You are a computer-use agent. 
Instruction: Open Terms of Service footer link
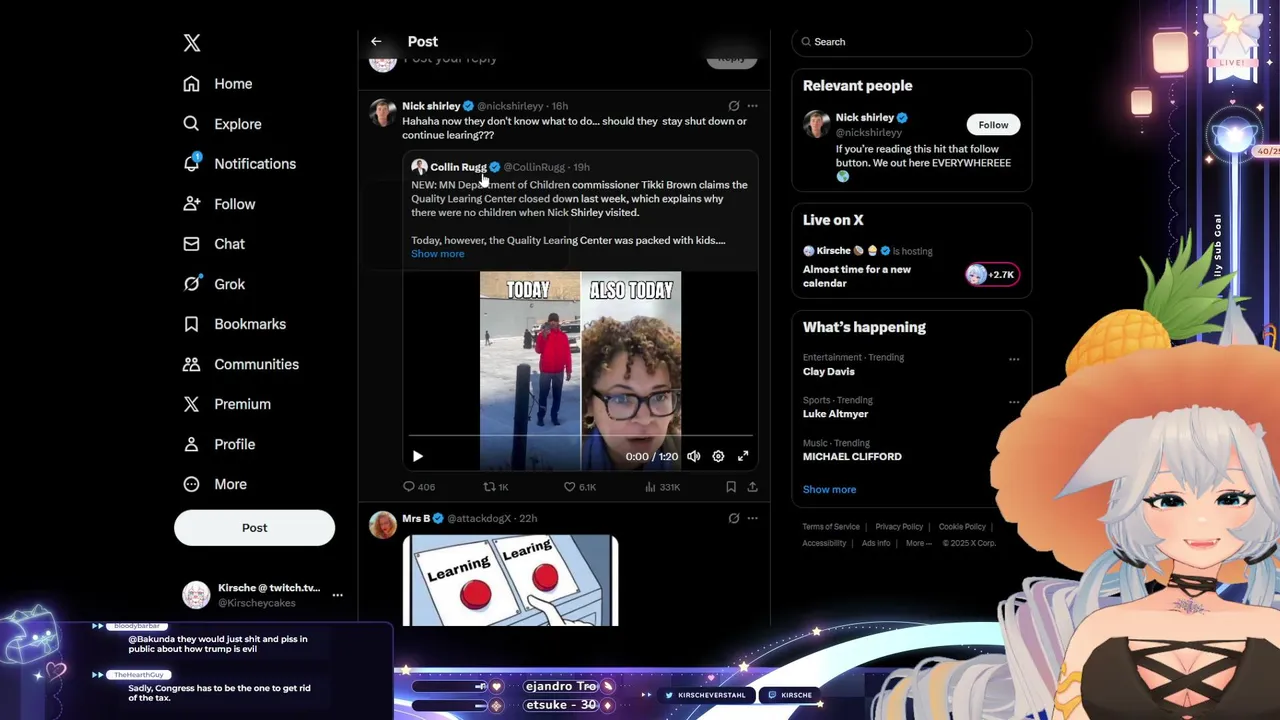(831, 527)
